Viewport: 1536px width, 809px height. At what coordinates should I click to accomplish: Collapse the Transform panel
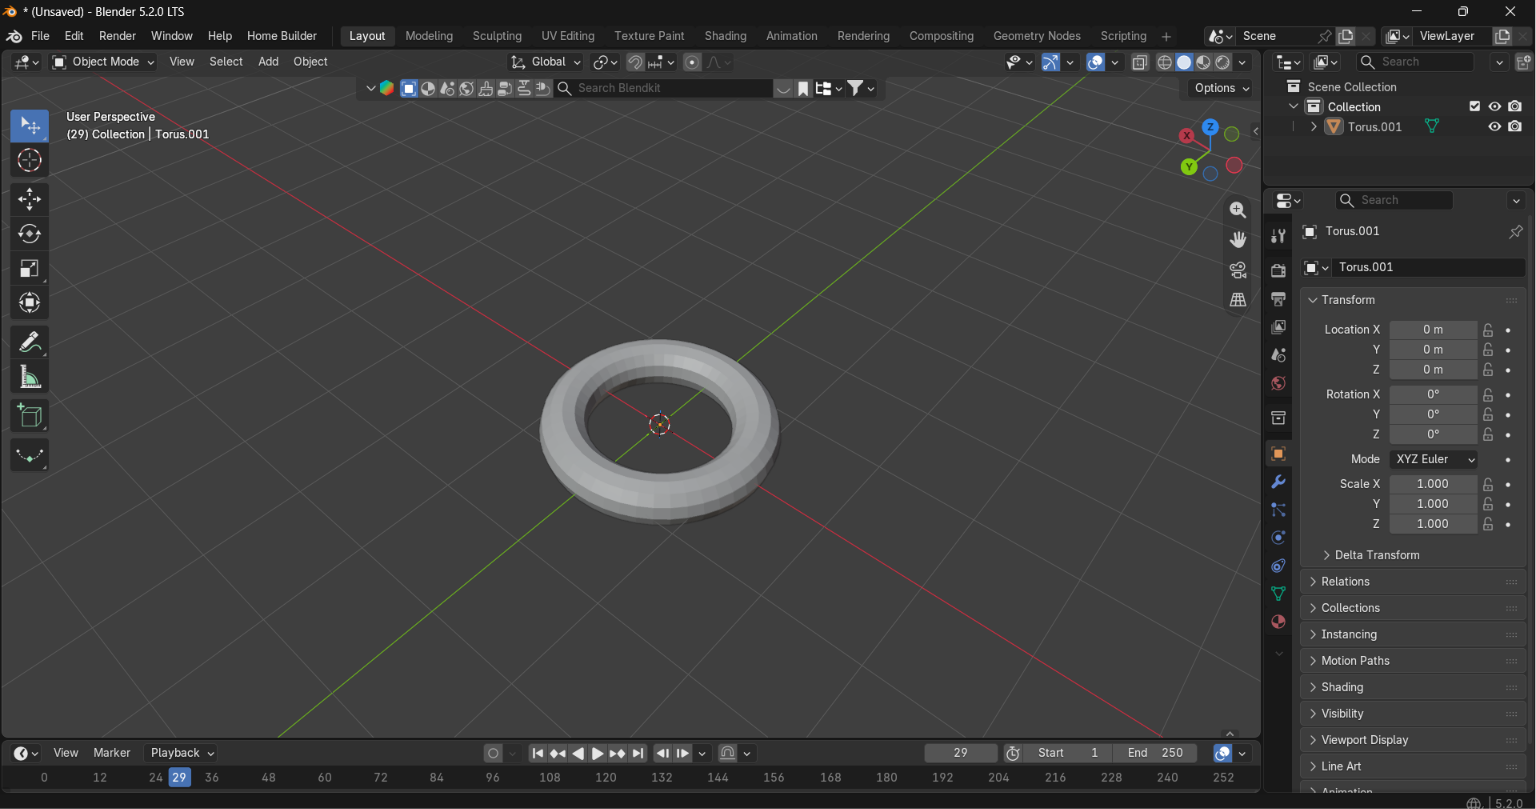[1413, 300]
